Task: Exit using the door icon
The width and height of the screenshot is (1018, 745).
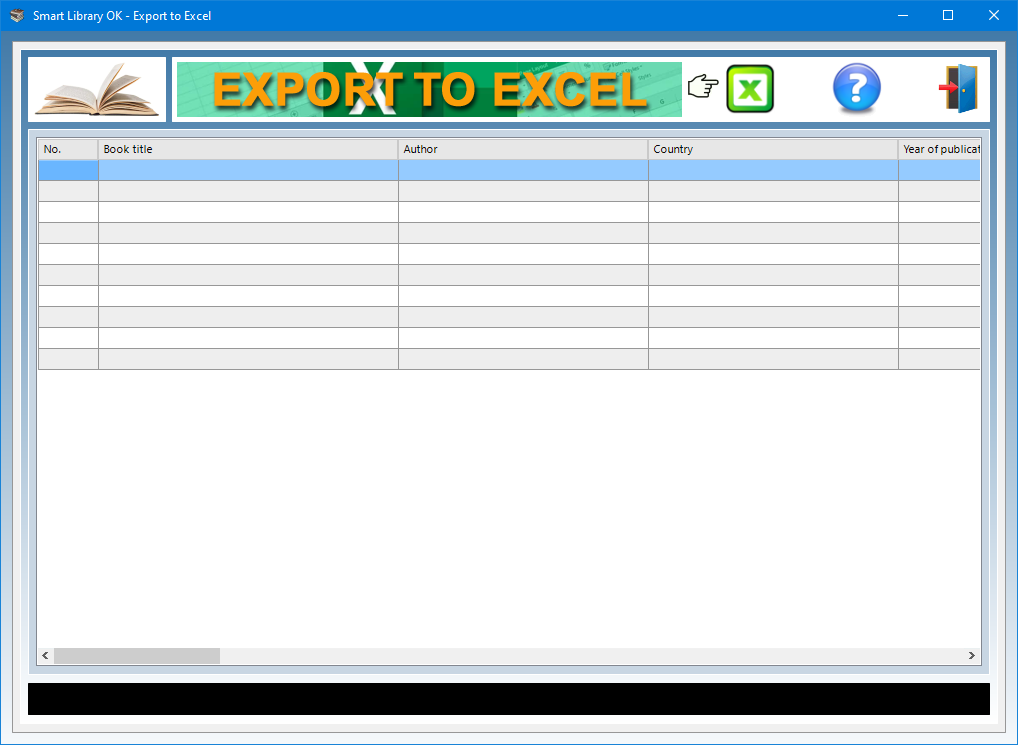Action: (x=958, y=88)
